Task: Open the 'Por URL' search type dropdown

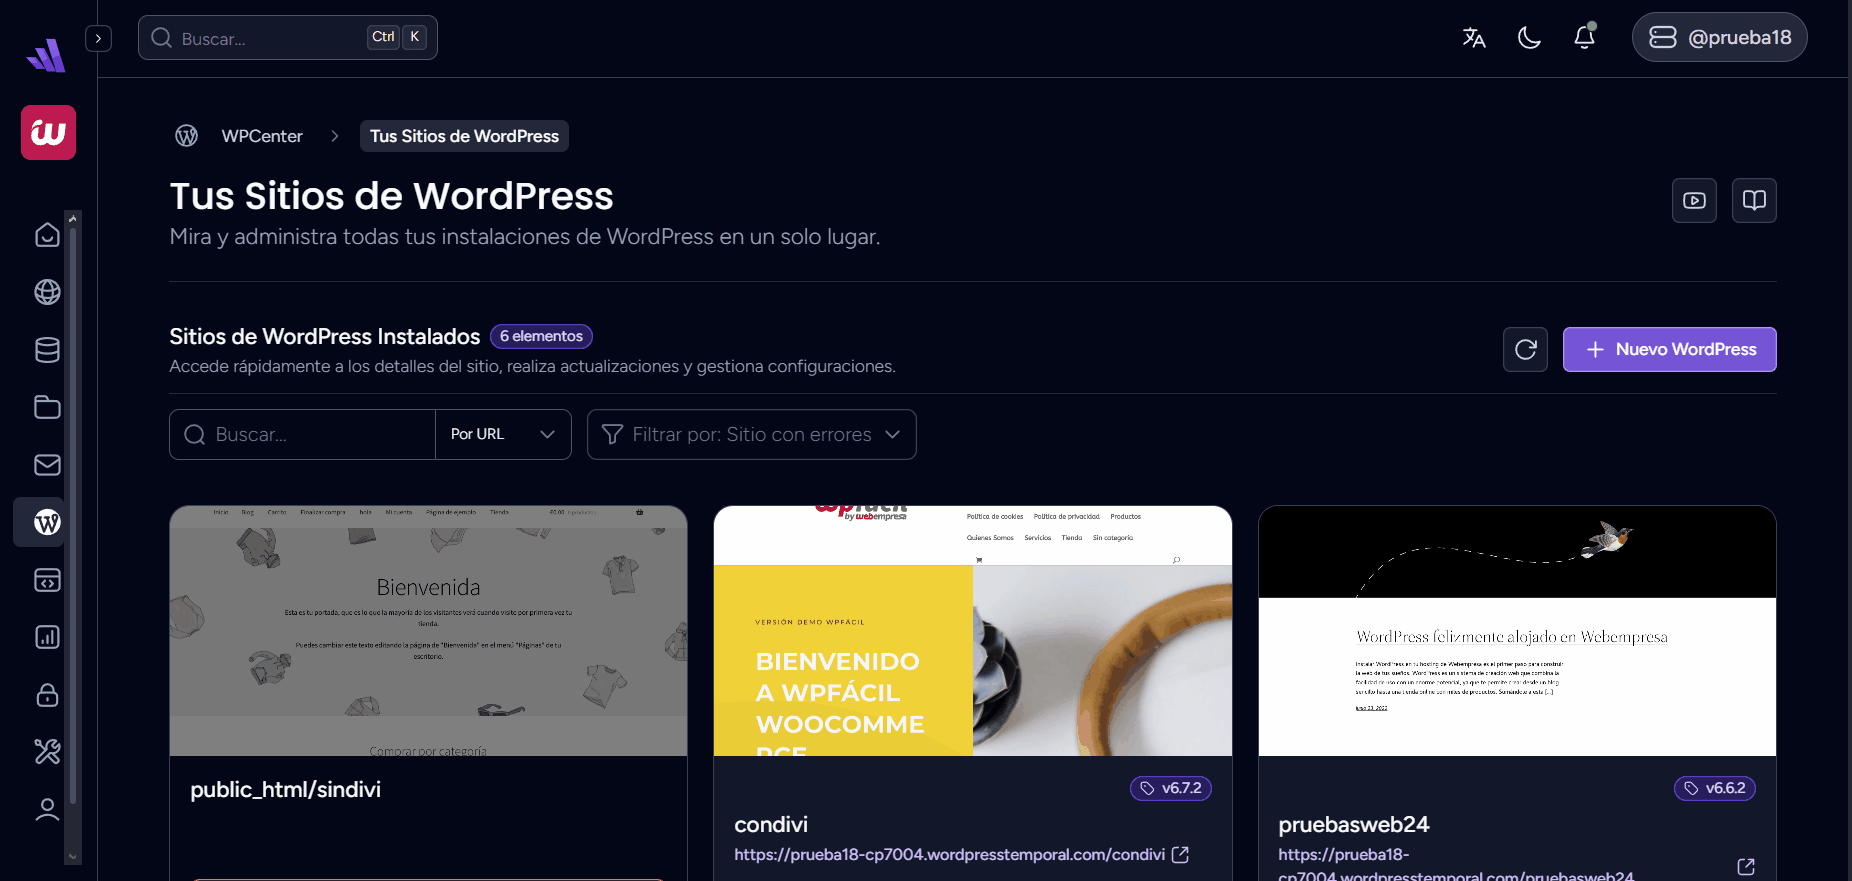Action: (503, 435)
